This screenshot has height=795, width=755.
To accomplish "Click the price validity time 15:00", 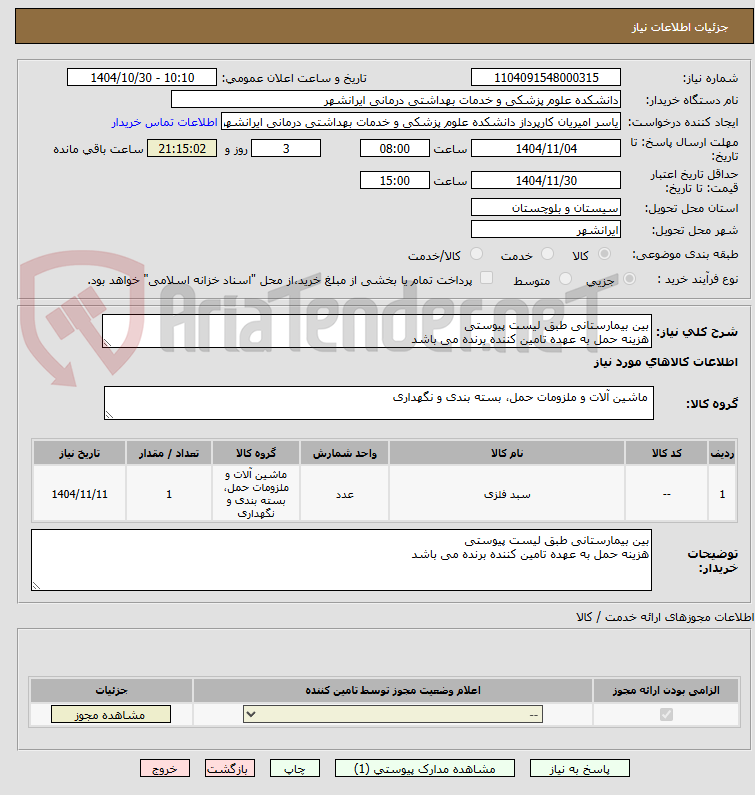I will coord(394,180).
